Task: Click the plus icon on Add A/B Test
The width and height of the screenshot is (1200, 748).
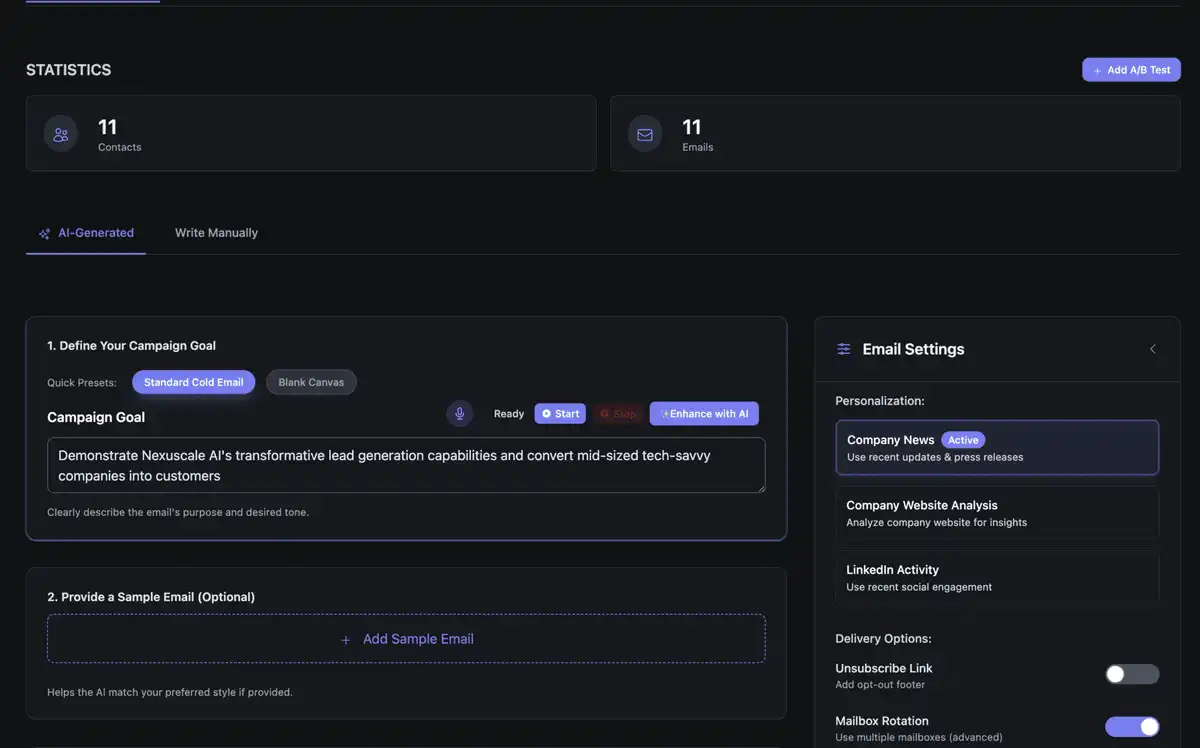Action: [1097, 69]
